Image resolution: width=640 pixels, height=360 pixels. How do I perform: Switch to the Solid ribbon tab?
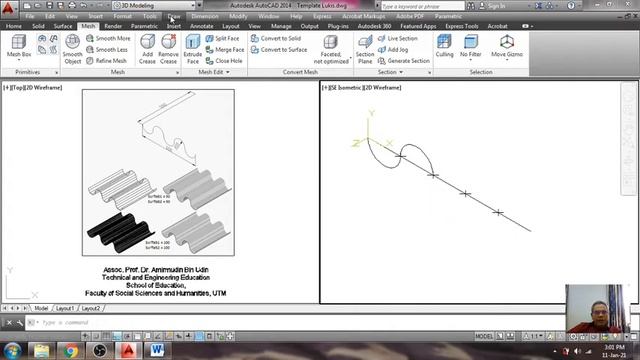[x=38, y=26]
